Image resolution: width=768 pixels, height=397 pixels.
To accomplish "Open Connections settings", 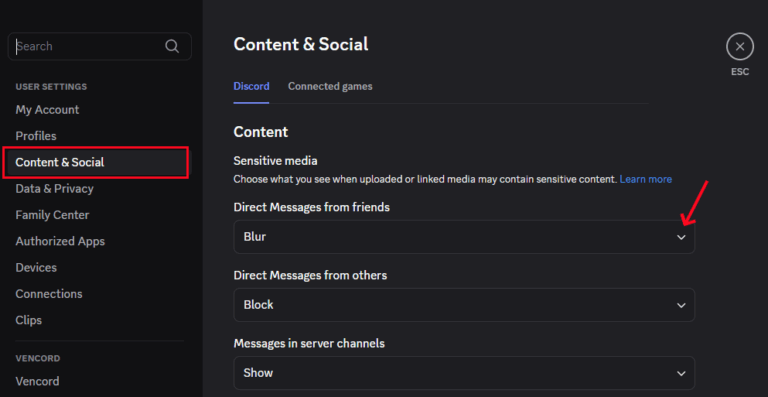I will 49,294.
